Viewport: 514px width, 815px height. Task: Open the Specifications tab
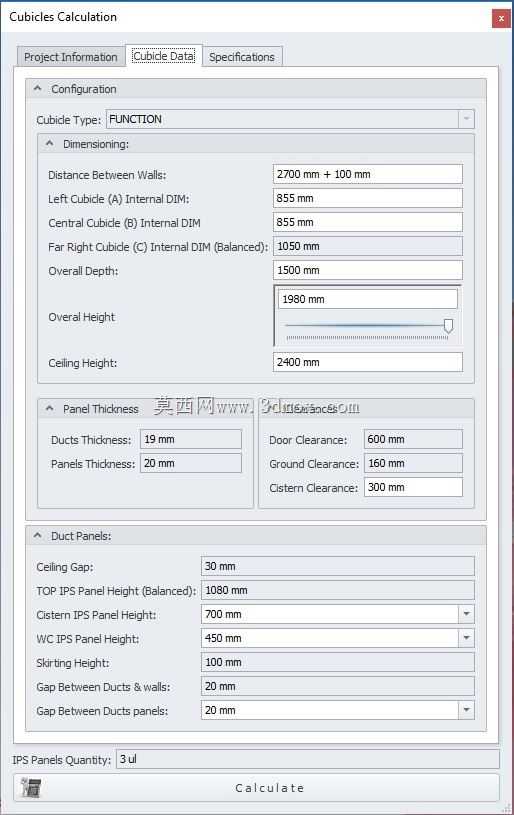[x=242, y=57]
